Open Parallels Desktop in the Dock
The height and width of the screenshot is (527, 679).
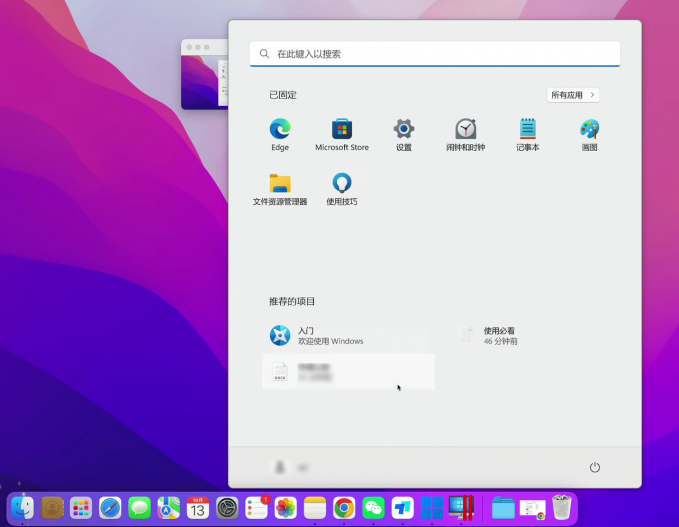click(461, 508)
